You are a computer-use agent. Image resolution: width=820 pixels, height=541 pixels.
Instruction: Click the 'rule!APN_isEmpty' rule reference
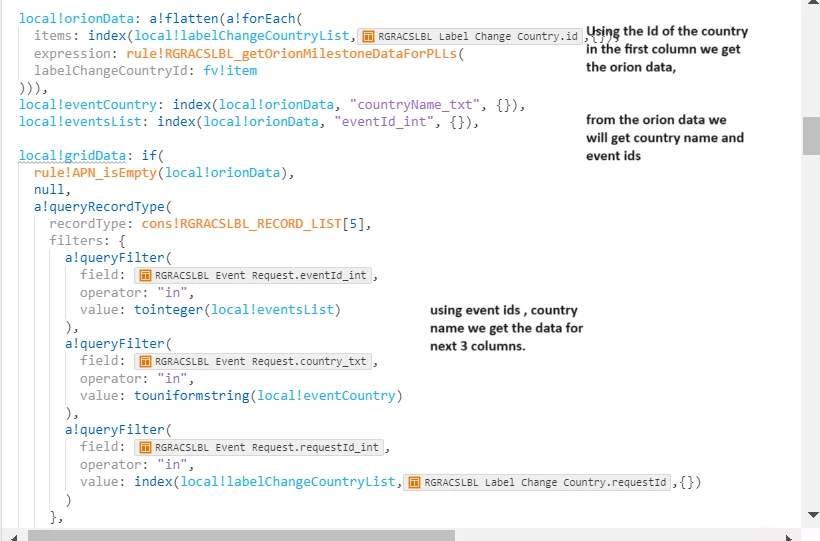(95, 173)
